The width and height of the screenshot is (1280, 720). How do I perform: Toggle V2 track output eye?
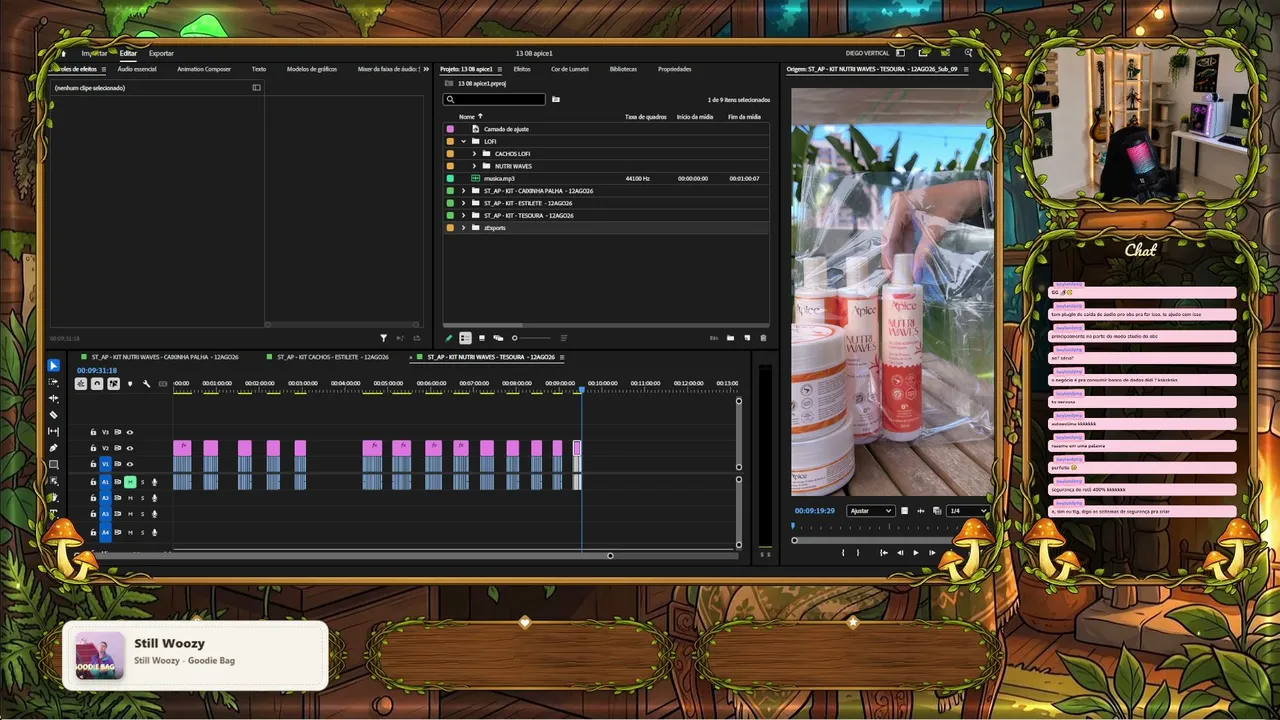129,448
